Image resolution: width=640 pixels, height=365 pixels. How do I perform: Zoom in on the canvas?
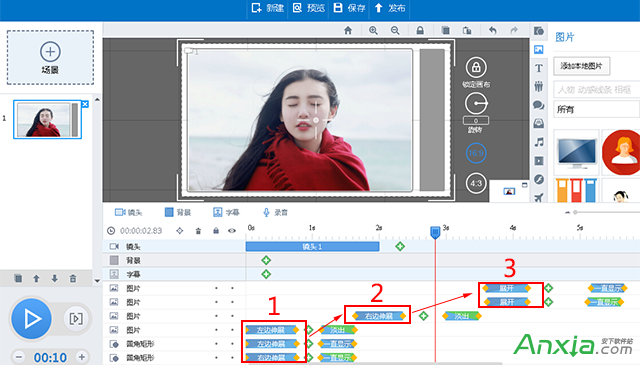[x=373, y=30]
